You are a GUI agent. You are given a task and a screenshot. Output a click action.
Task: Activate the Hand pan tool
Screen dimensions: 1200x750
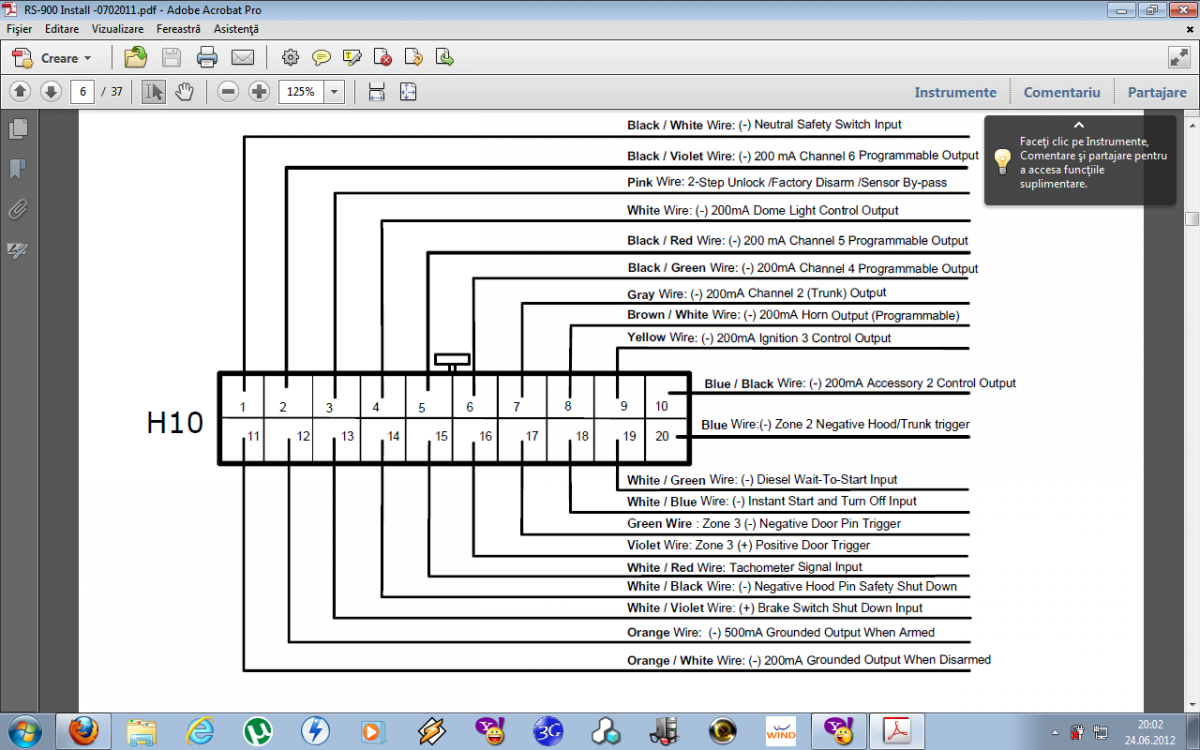coord(184,92)
